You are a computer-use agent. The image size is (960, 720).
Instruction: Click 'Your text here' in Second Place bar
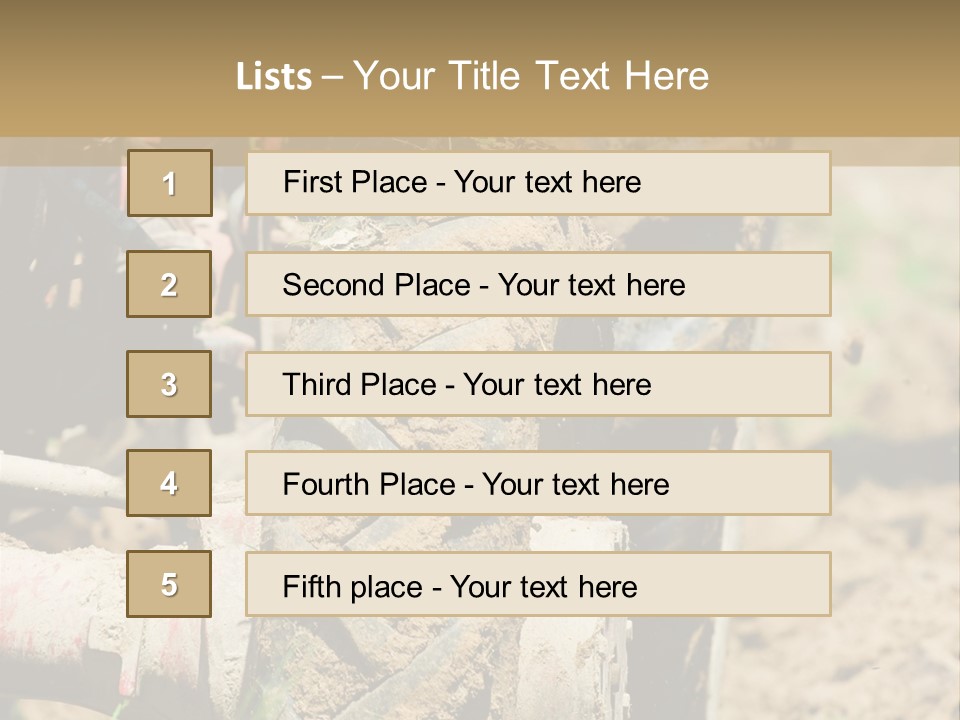point(591,285)
